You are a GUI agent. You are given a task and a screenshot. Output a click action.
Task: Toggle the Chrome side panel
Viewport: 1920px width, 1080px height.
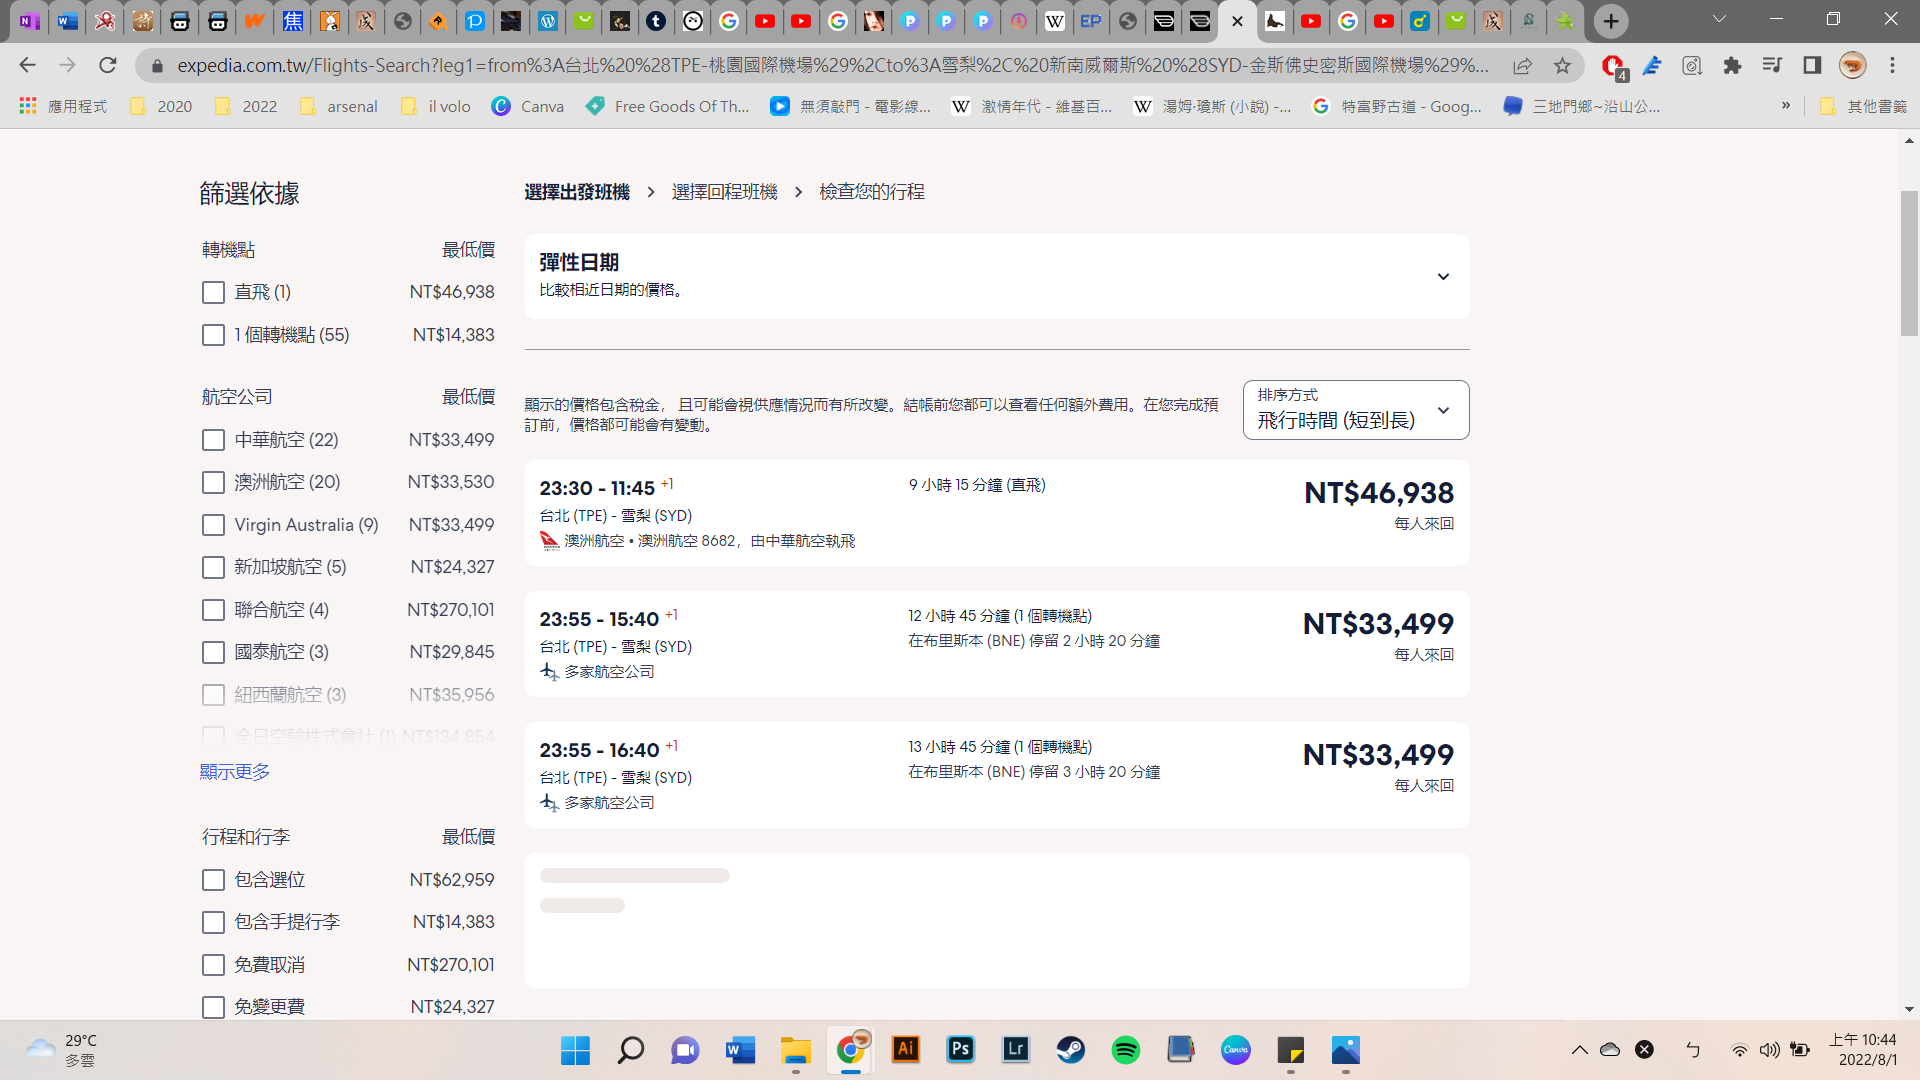(x=1812, y=66)
